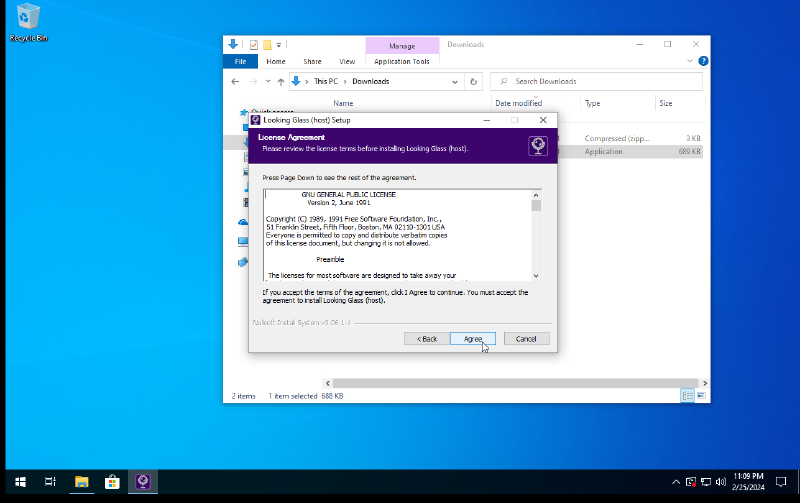Click Downloads in address breadcrumb
This screenshot has height=503, width=800.
[x=370, y=82]
